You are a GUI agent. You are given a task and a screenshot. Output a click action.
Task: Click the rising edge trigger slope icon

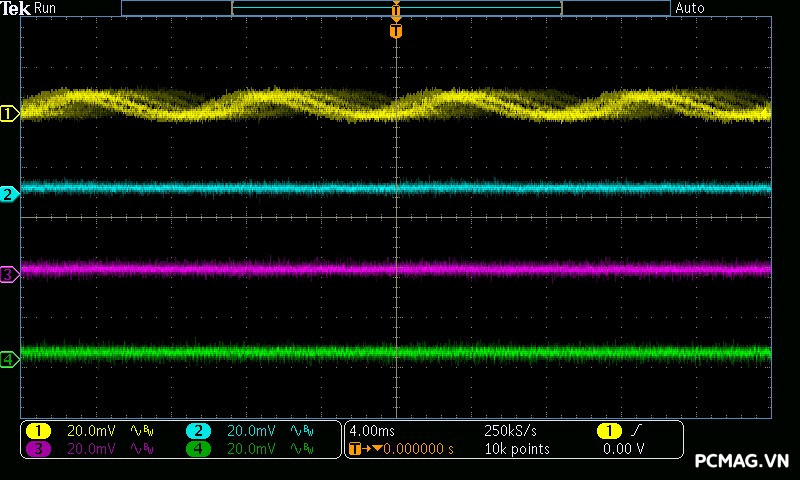pyautogui.click(x=636, y=430)
